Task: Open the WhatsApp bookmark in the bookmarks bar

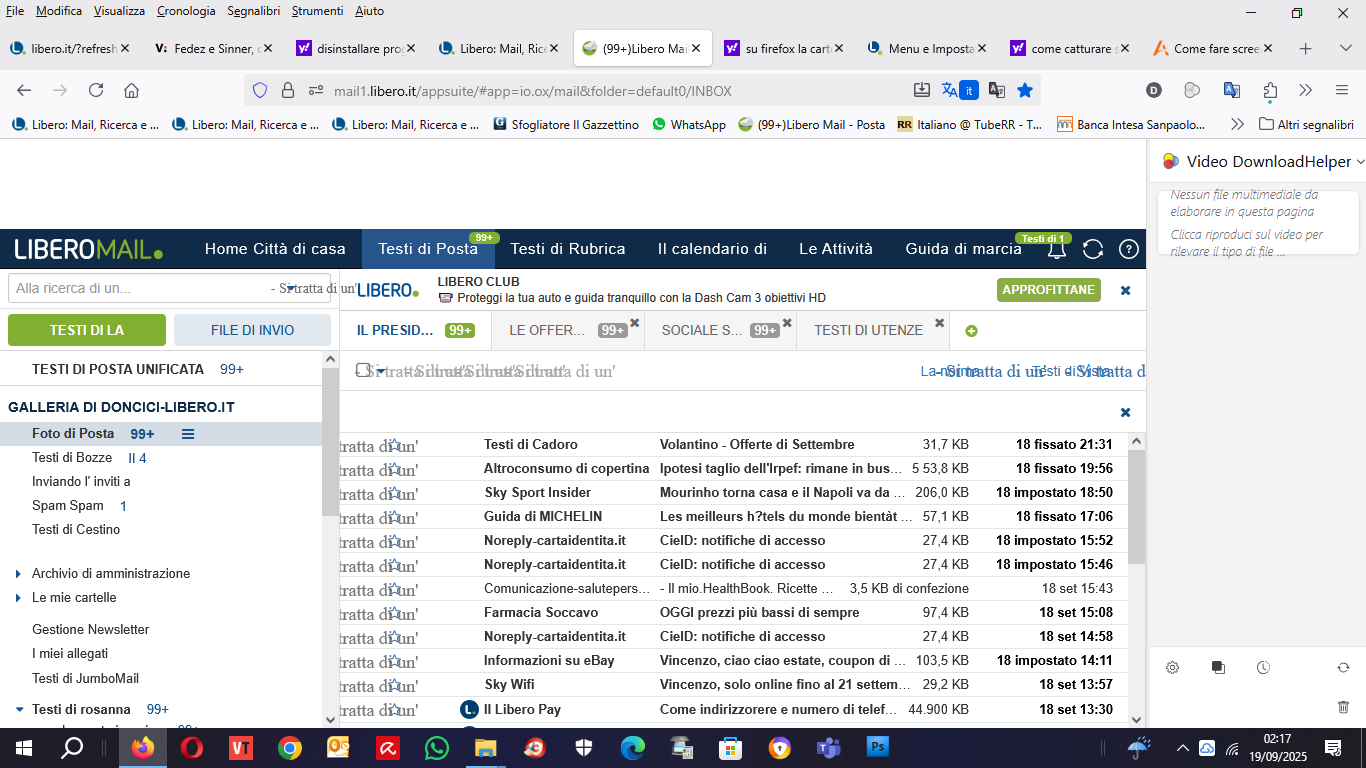Action: [689, 124]
